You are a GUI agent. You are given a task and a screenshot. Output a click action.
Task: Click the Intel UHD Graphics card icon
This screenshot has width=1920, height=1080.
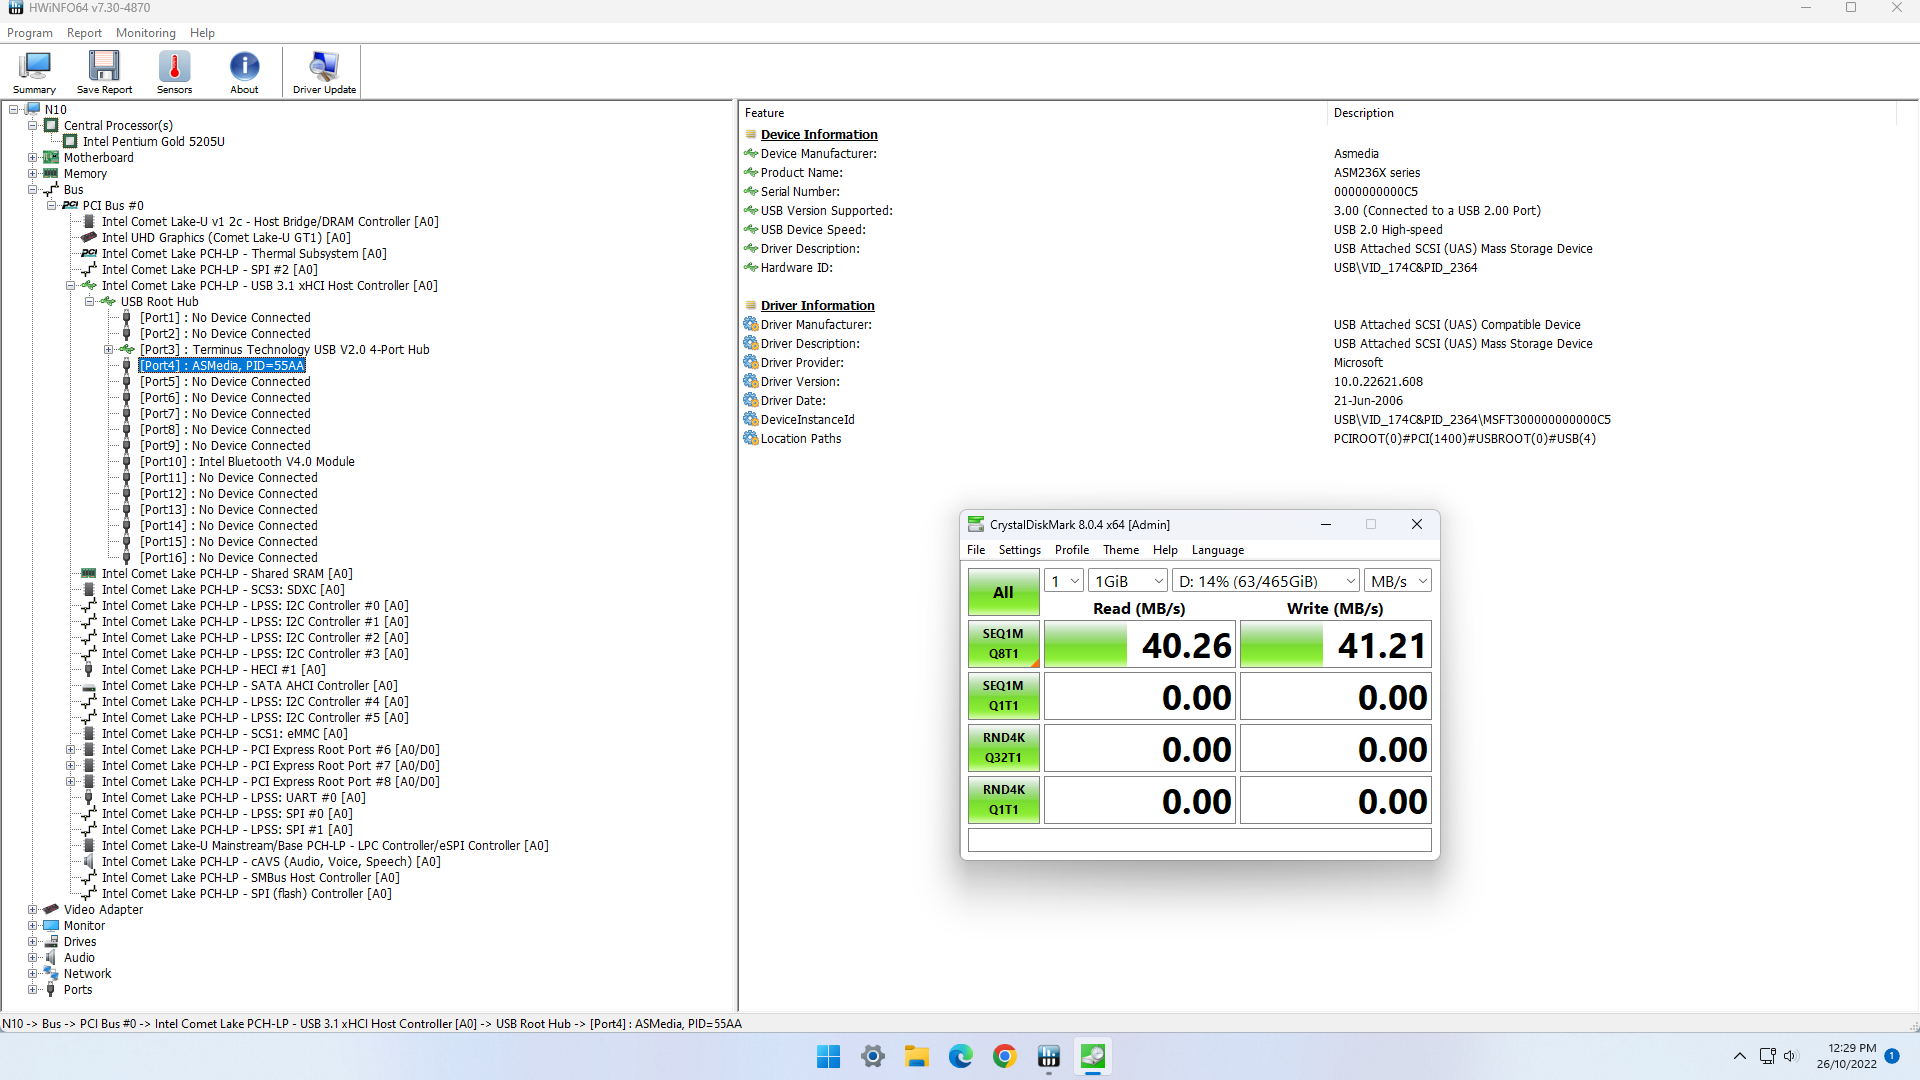[89, 238]
